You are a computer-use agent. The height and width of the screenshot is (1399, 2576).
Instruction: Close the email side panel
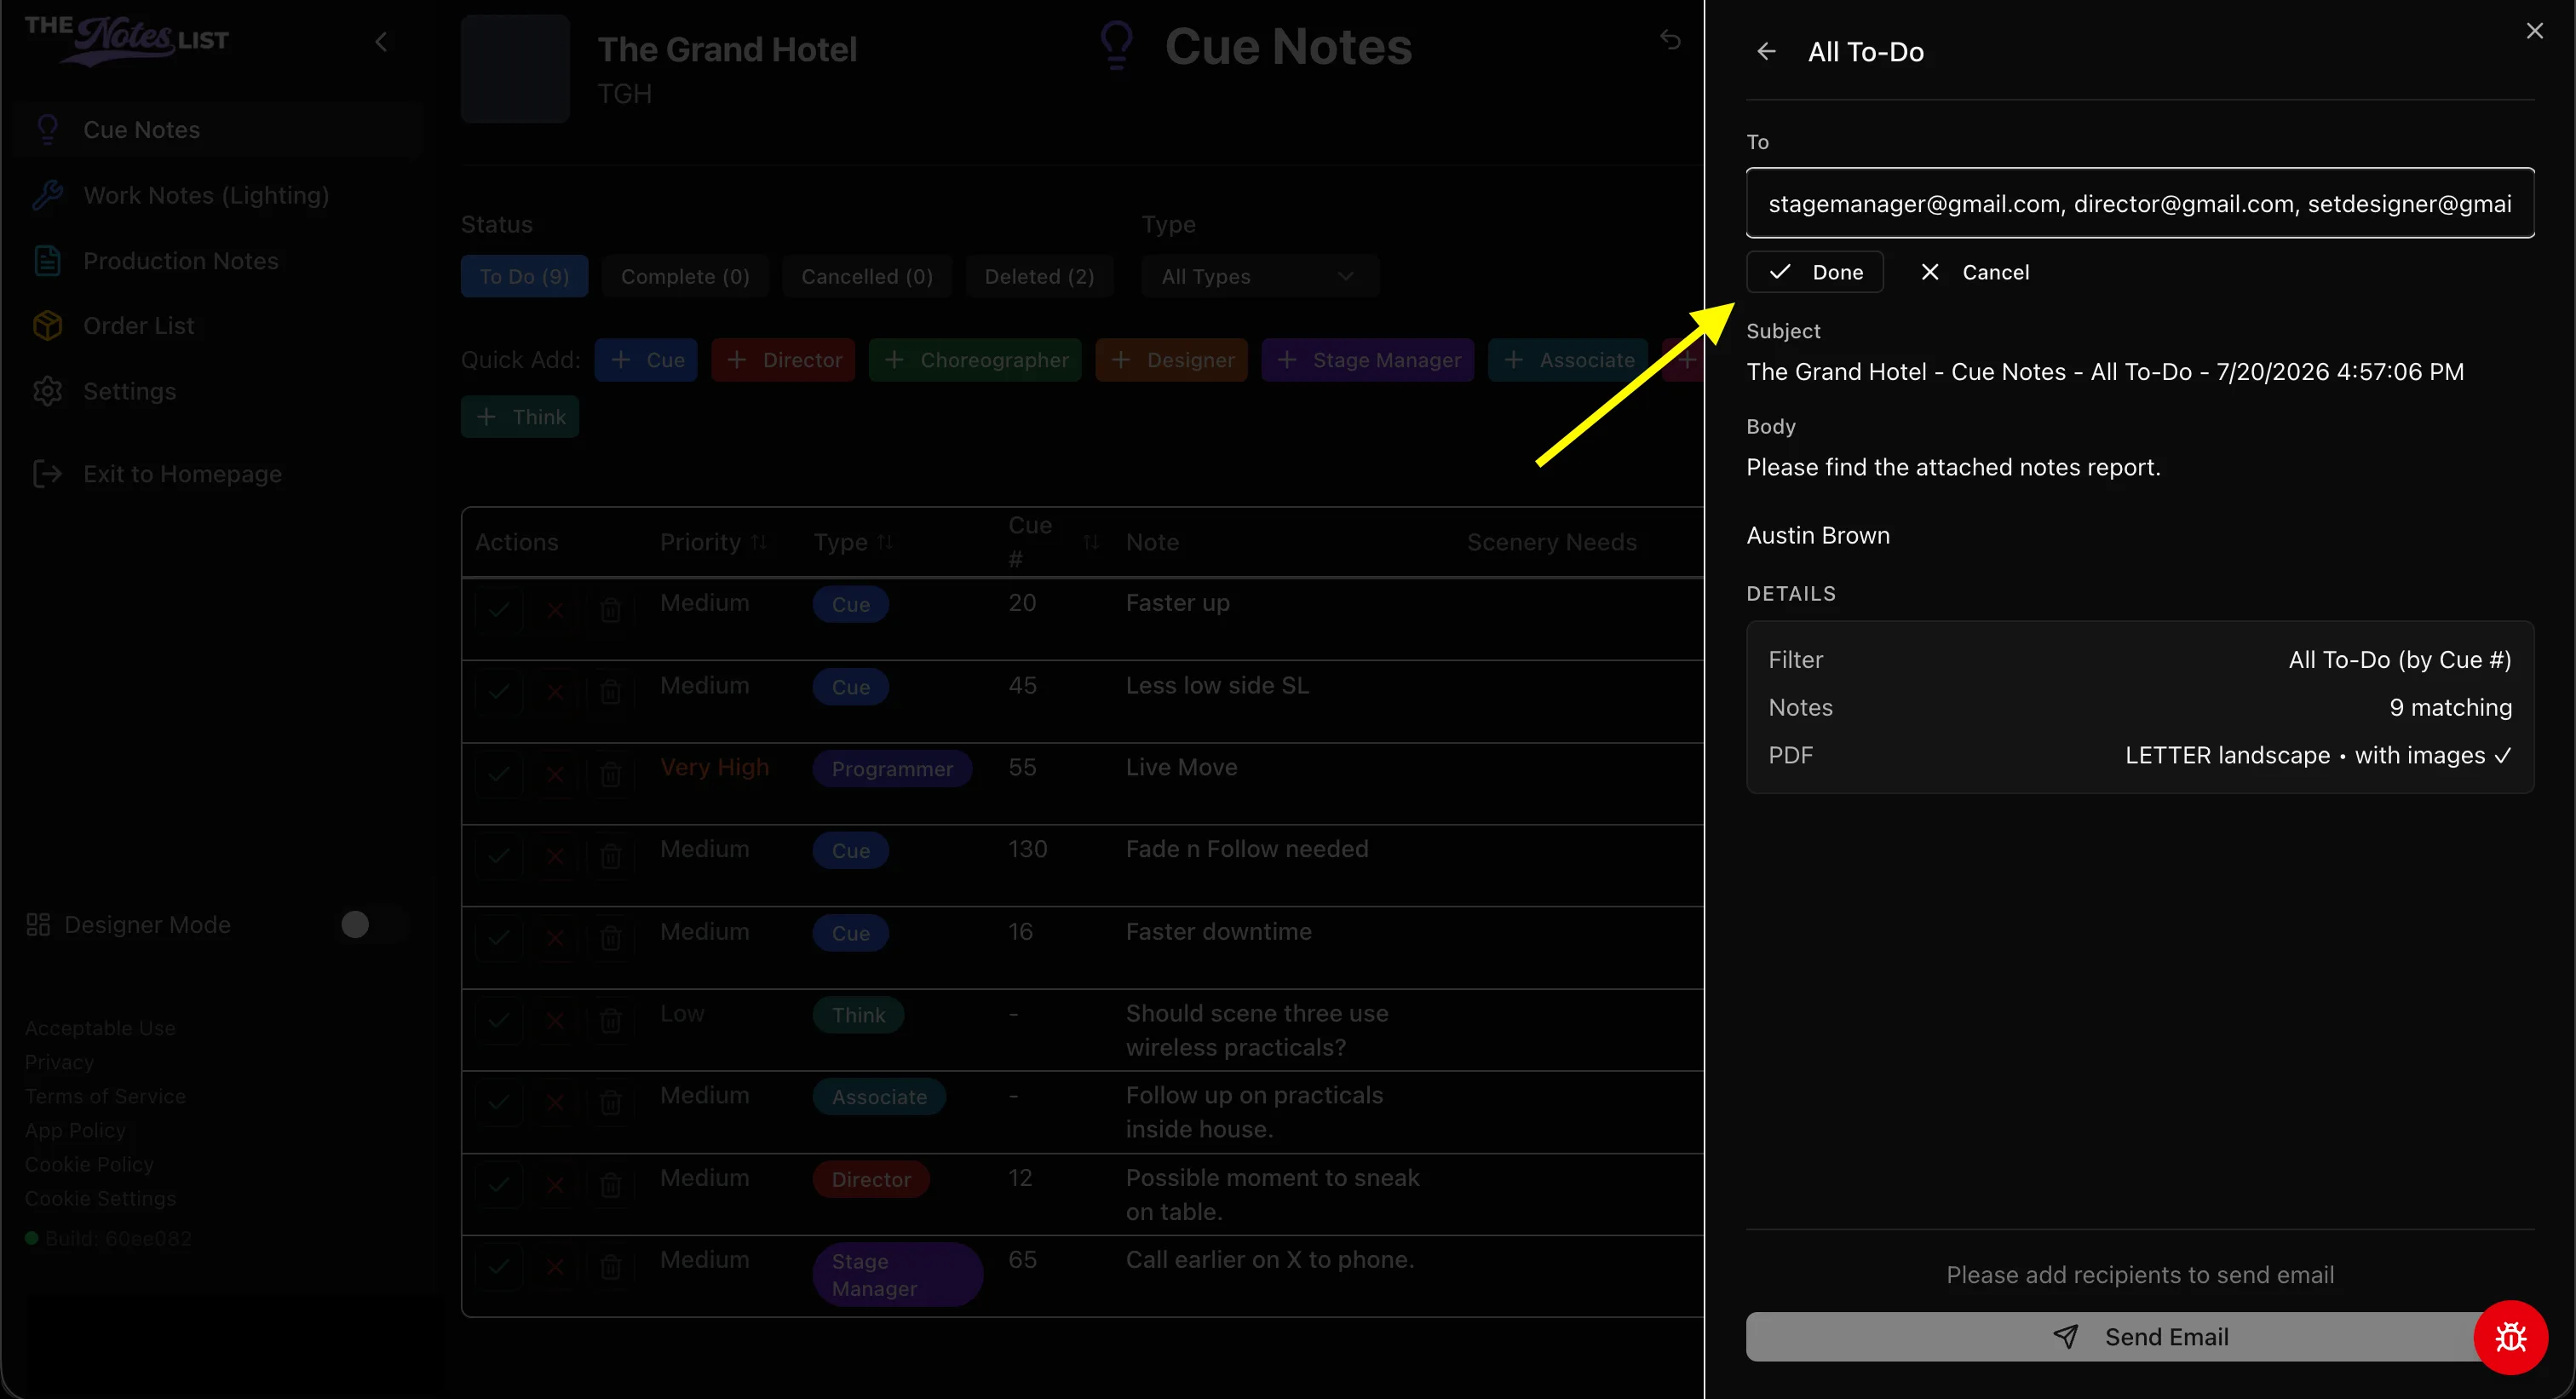click(x=2534, y=31)
